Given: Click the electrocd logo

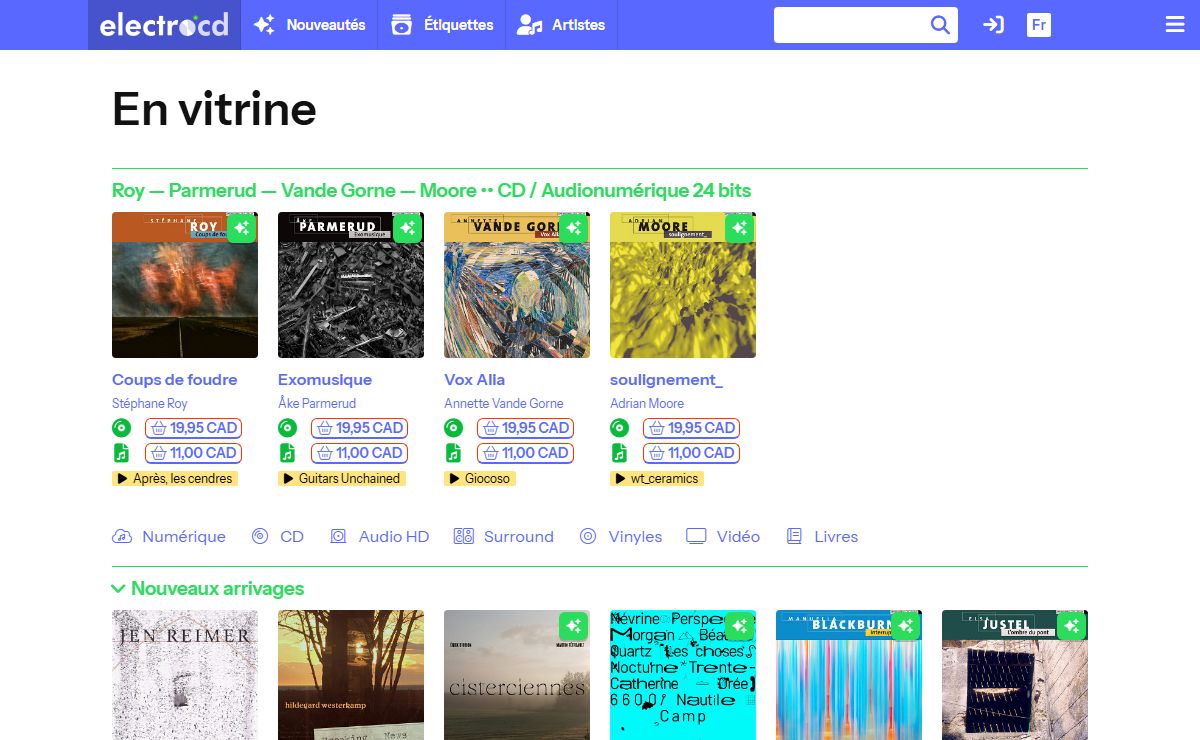Looking at the screenshot, I should (164, 25).
